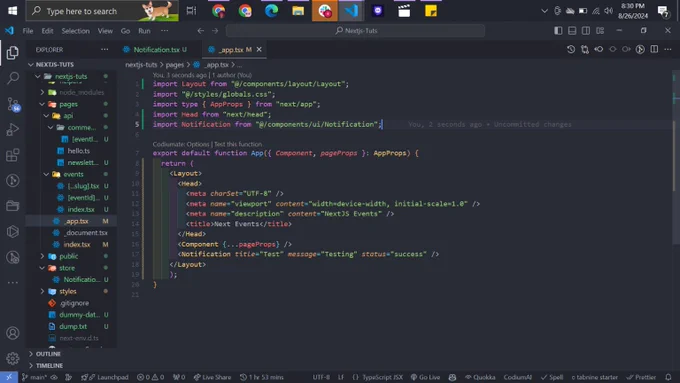The image size is (680, 383).
Task: Open notifications bell in status bar
Action: click(x=668, y=377)
